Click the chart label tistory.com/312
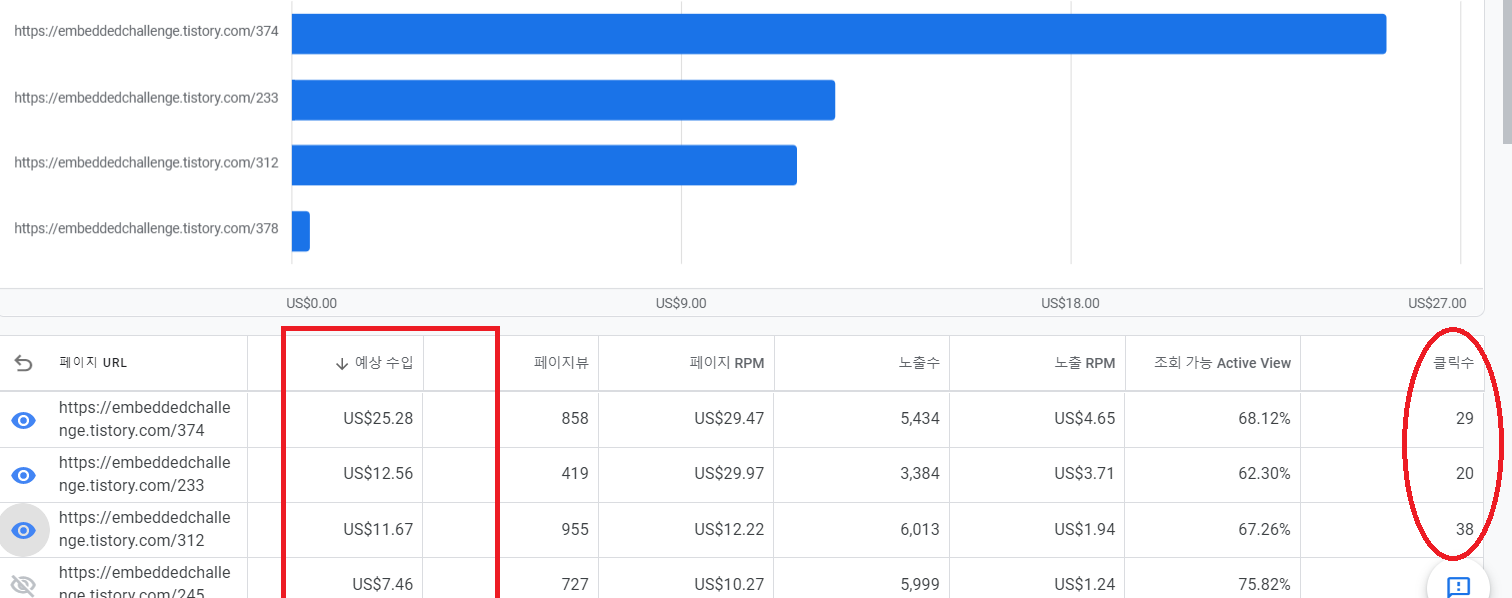This screenshot has width=1512, height=598. coord(146,163)
